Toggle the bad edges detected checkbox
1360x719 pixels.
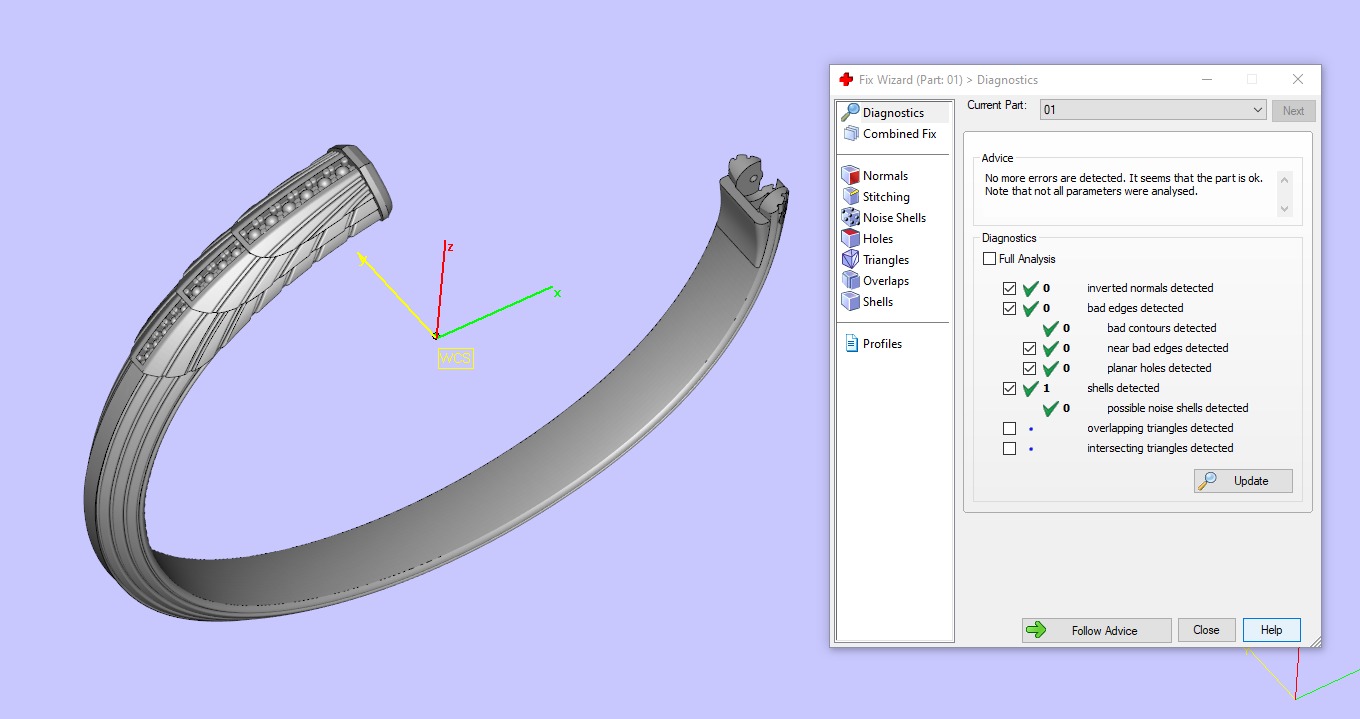[1009, 308]
